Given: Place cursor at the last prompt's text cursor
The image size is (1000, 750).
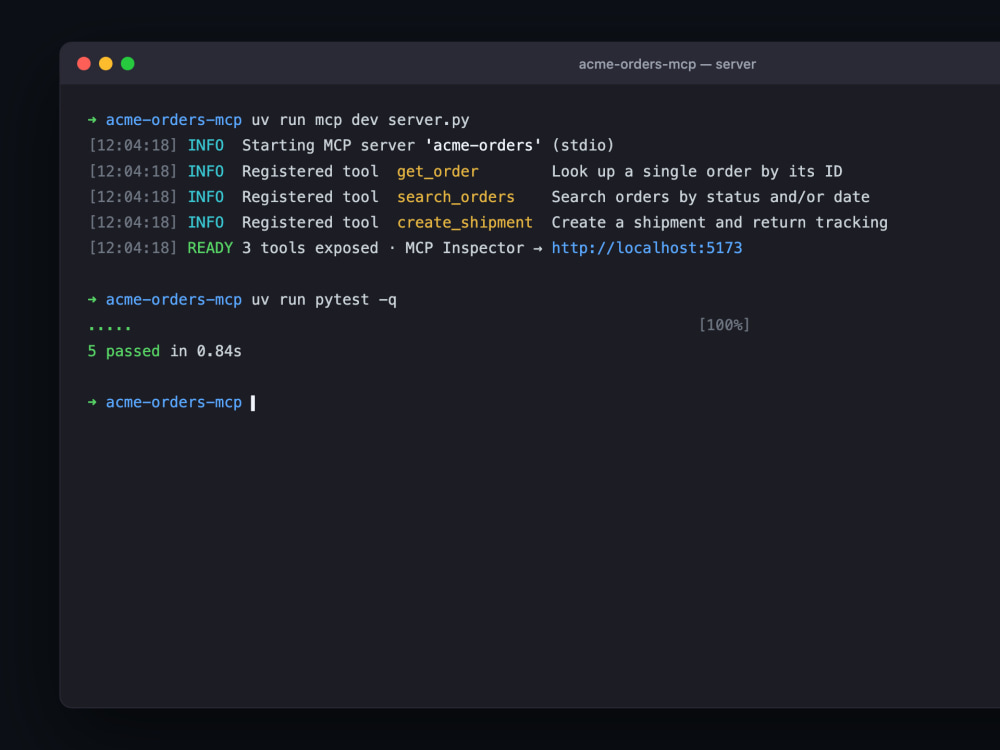Looking at the screenshot, I should (x=253, y=403).
